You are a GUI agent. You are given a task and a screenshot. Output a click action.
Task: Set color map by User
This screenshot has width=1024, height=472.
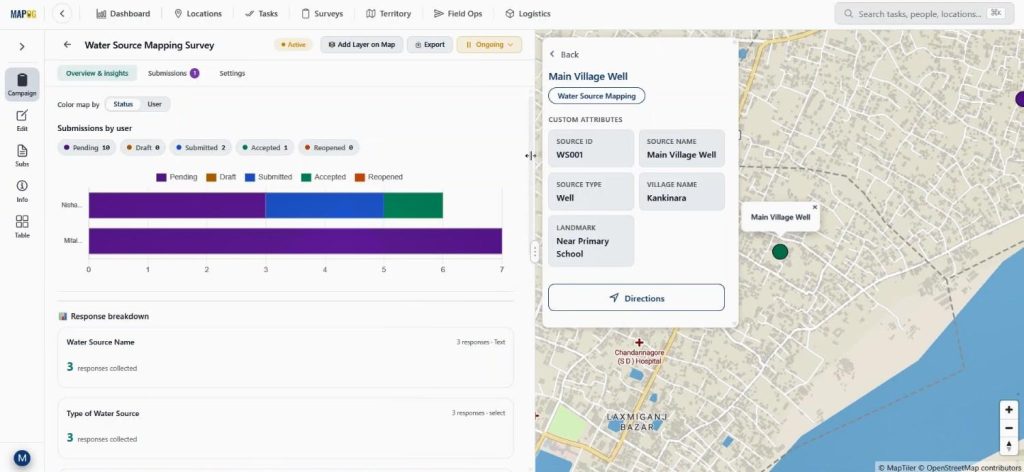(x=155, y=104)
